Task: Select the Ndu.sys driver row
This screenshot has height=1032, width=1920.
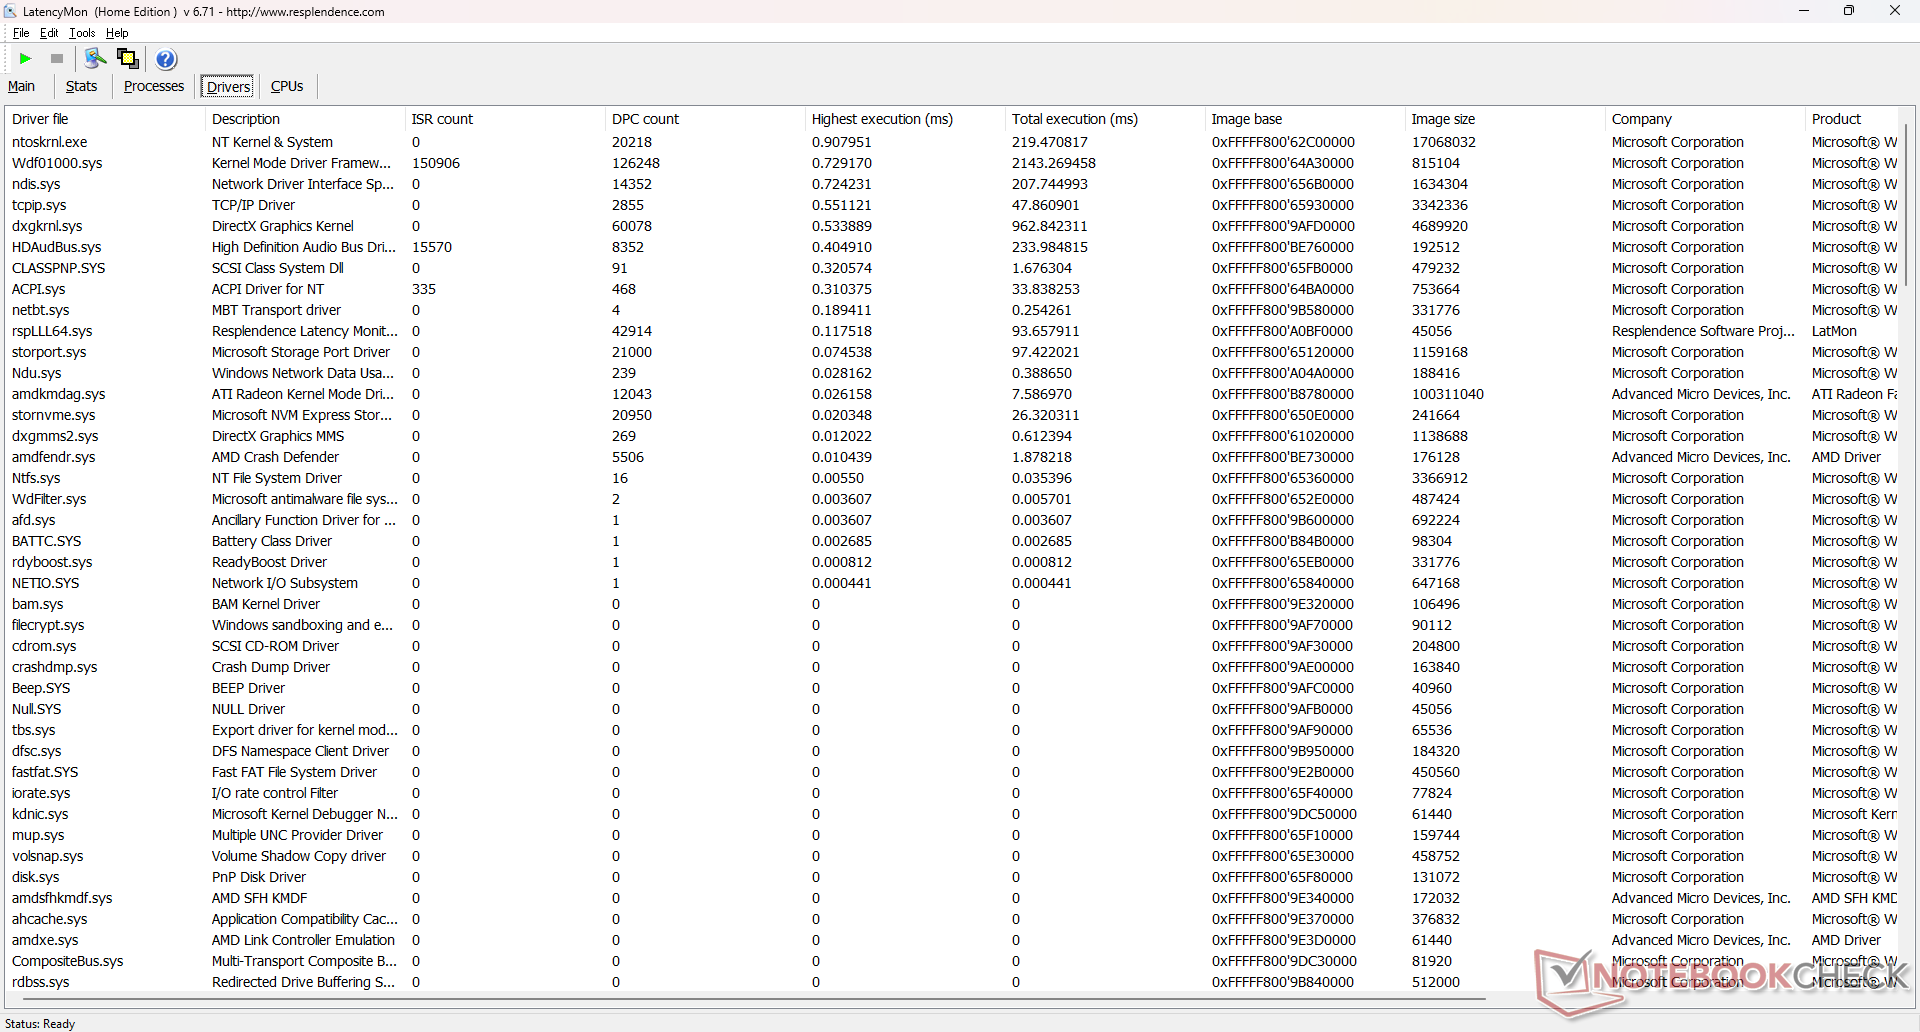Action: [953, 373]
